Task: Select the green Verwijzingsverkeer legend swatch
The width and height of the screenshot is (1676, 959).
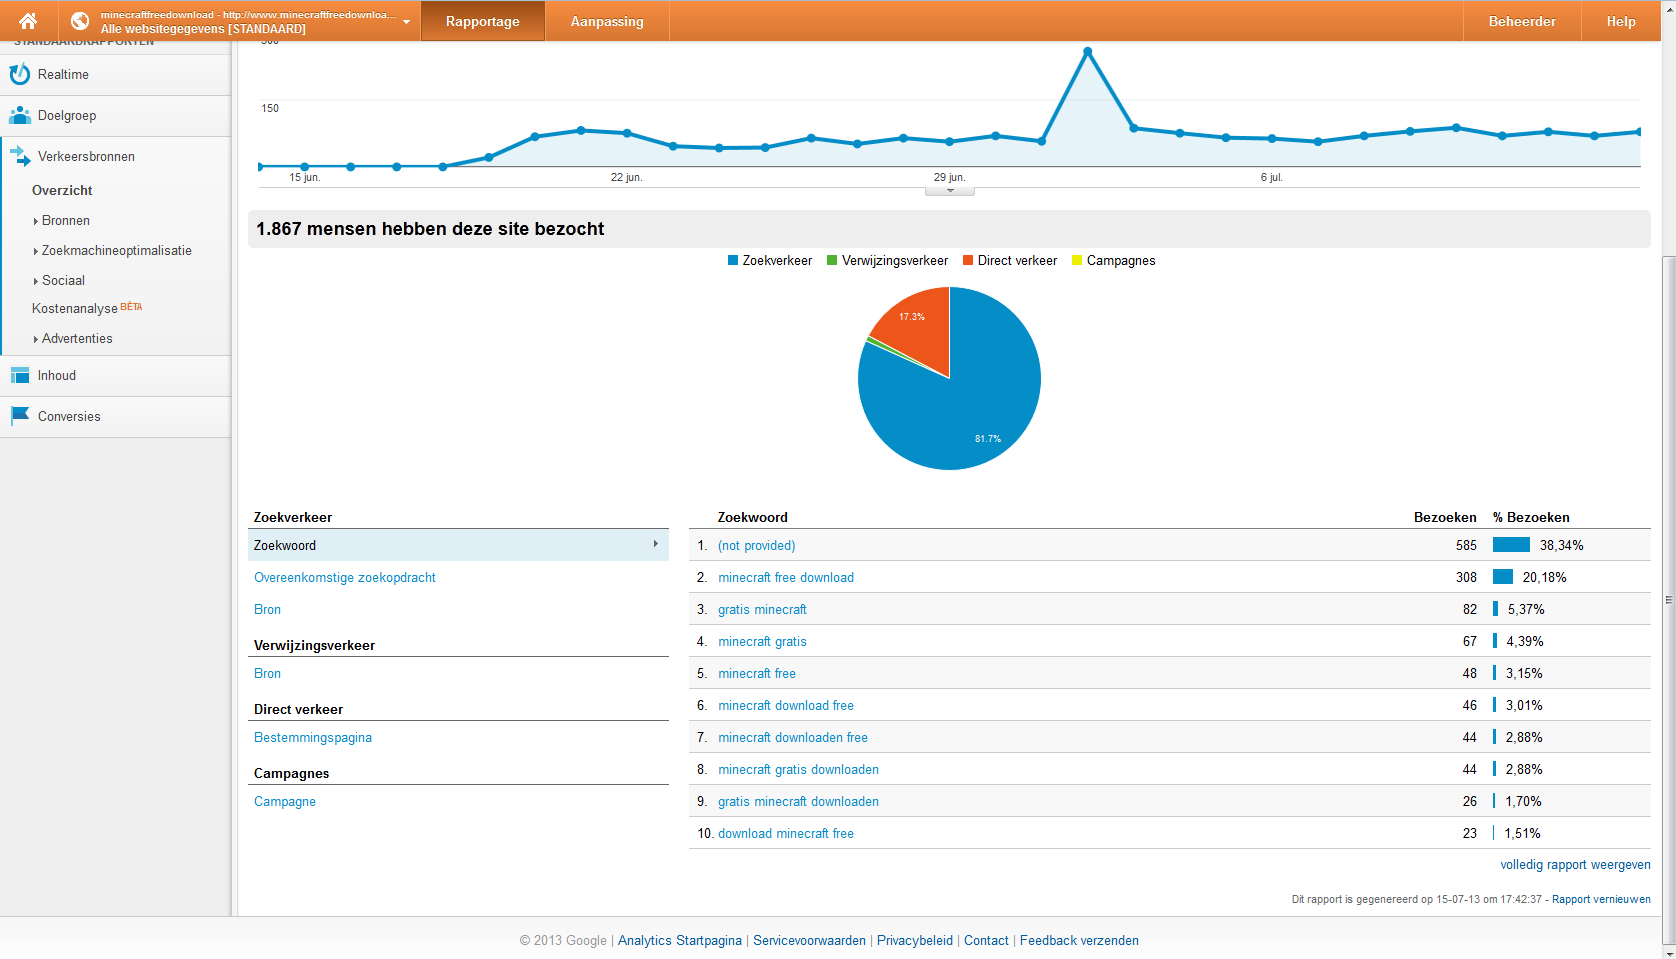Action: point(832,260)
